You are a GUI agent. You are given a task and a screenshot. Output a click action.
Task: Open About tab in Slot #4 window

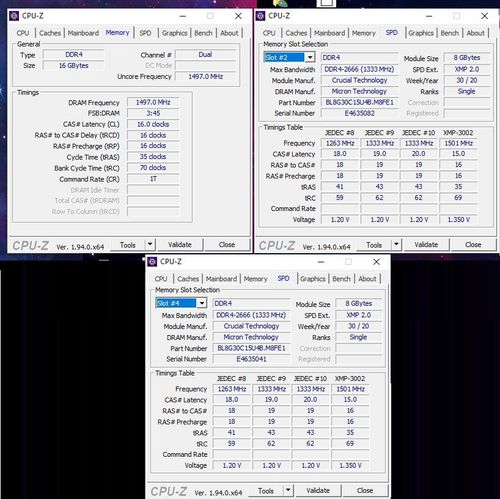367,279
